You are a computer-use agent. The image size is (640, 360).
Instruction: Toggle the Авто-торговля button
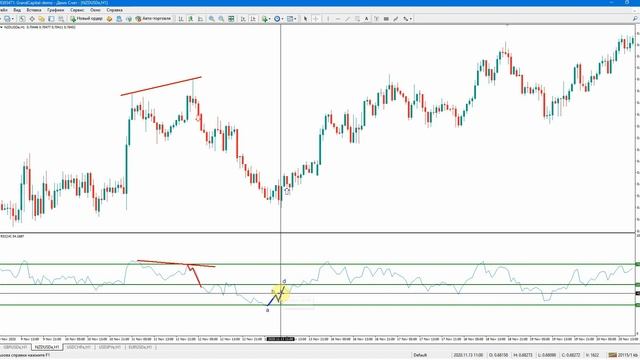[x=153, y=19]
